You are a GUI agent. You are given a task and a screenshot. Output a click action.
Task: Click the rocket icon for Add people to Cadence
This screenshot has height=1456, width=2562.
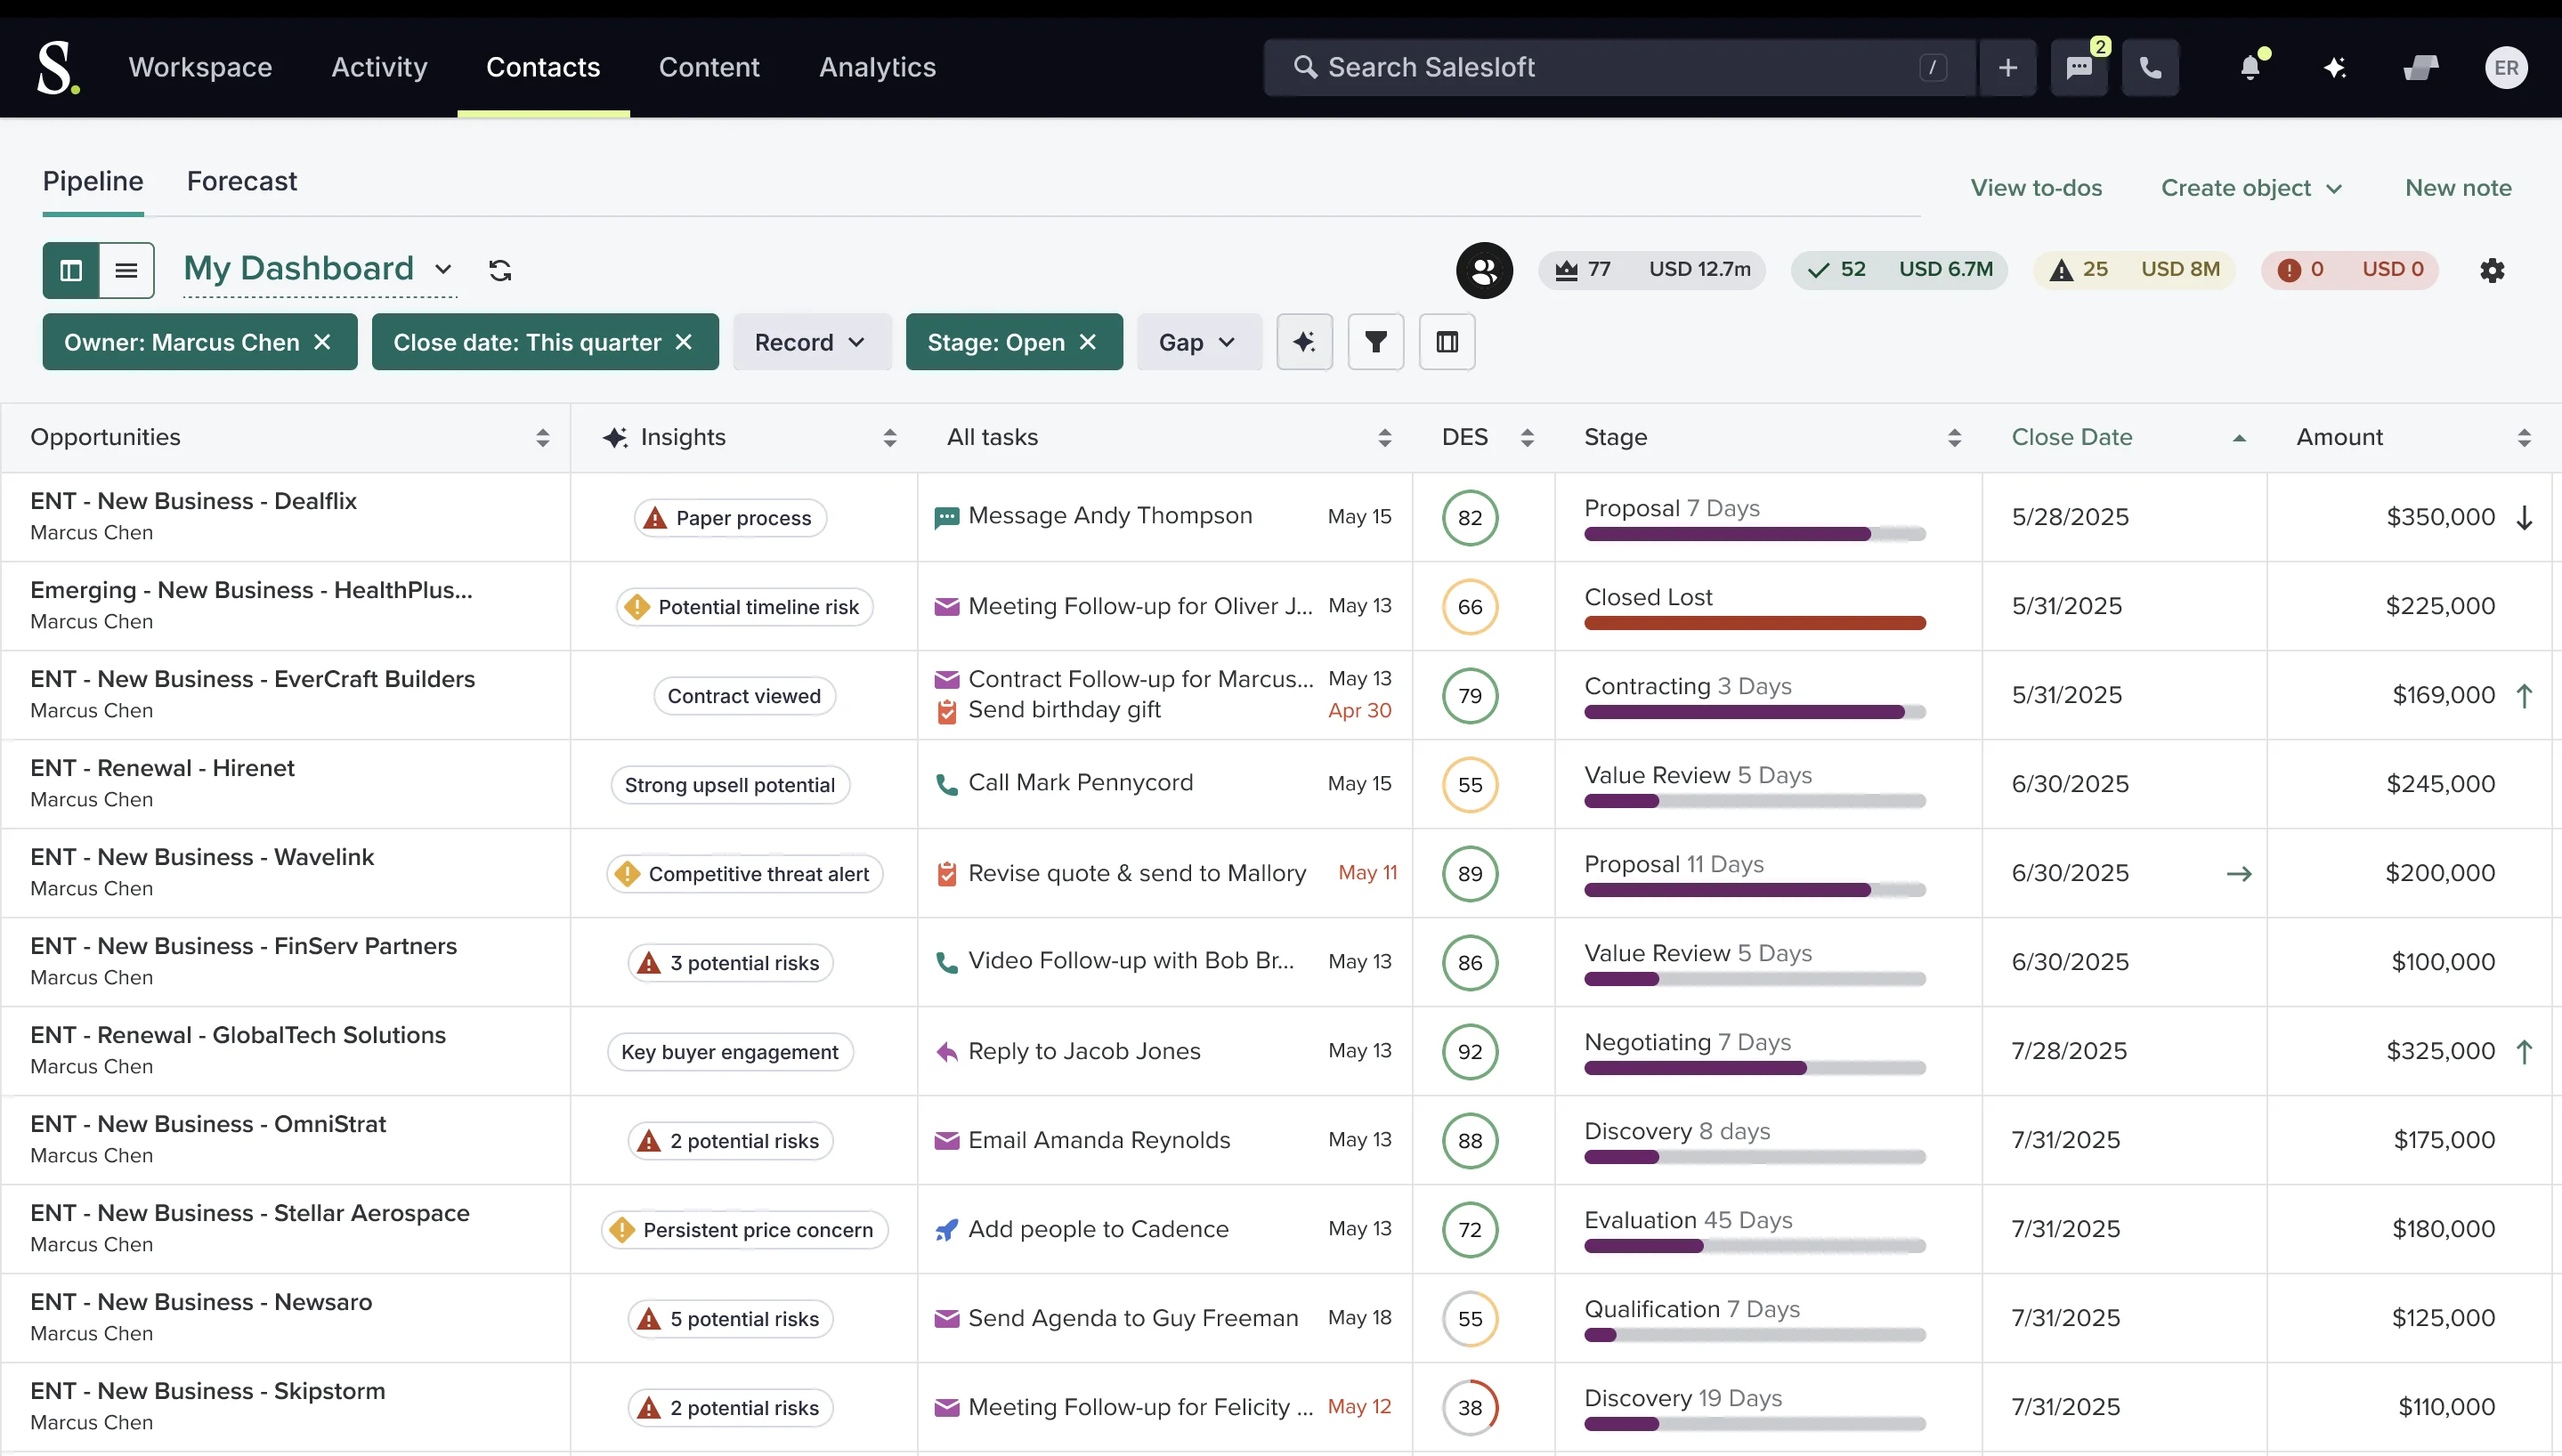pyautogui.click(x=946, y=1229)
